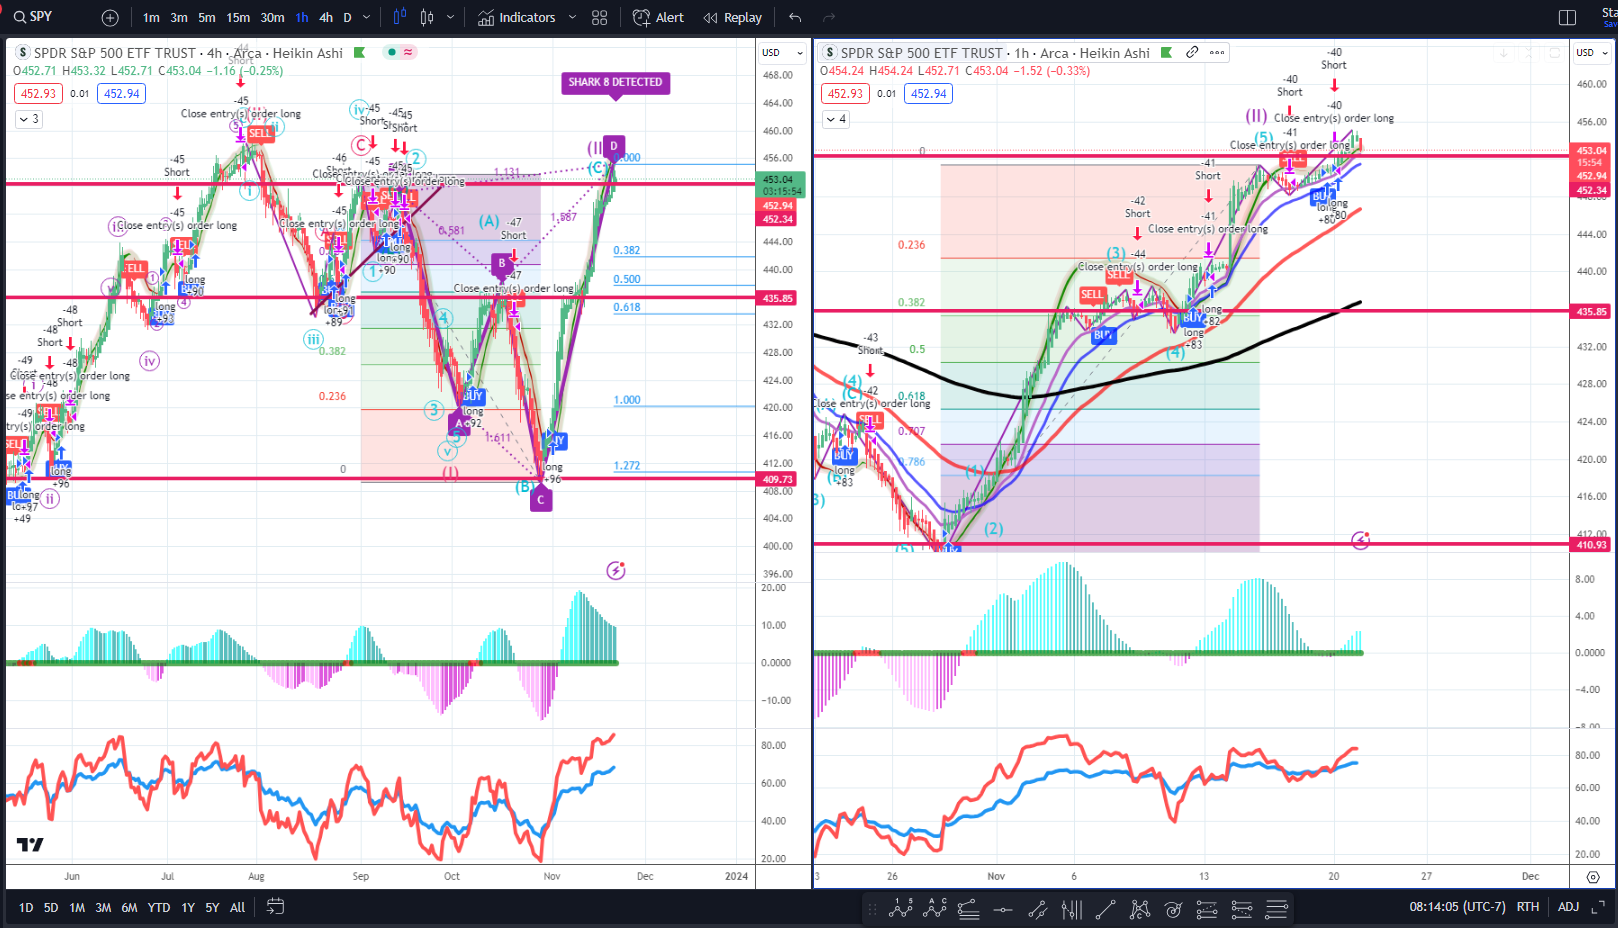Toggle the market status pill on 4h chart
1618x928 pixels.
(x=400, y=52)
